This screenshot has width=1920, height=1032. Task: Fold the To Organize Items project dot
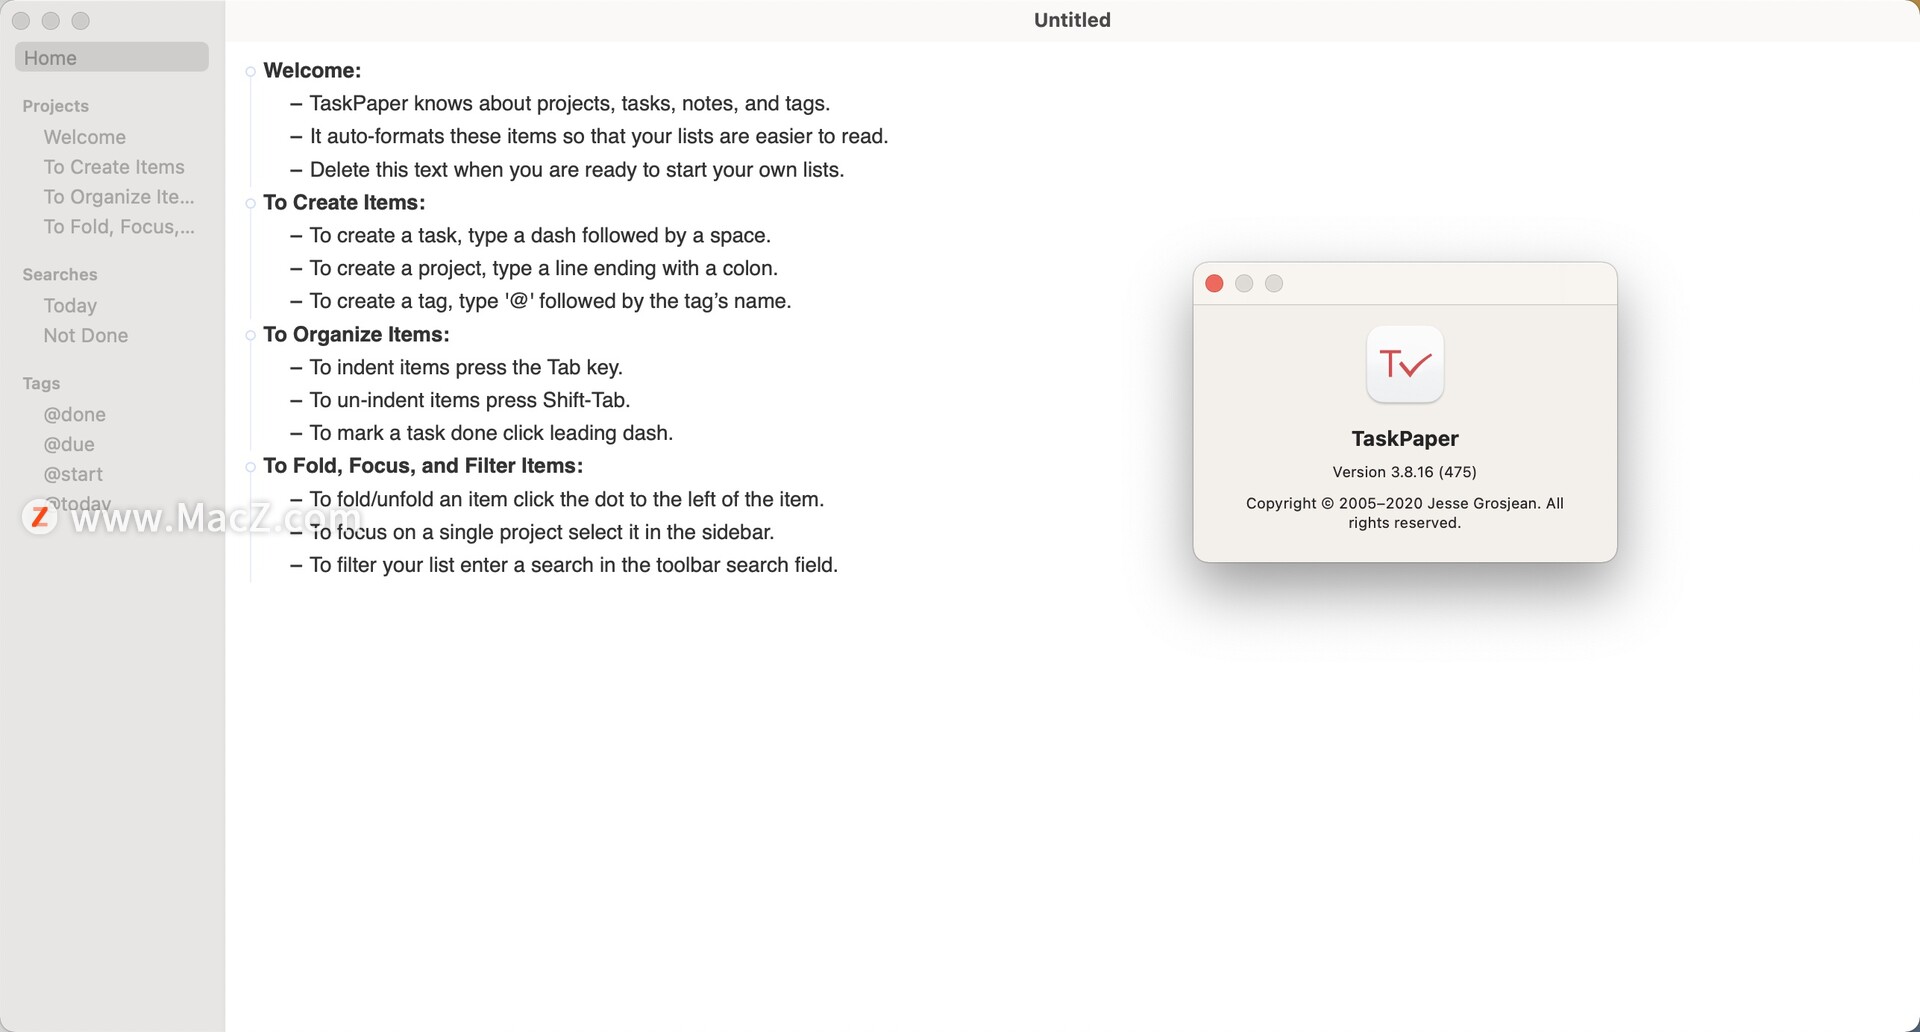250,335
